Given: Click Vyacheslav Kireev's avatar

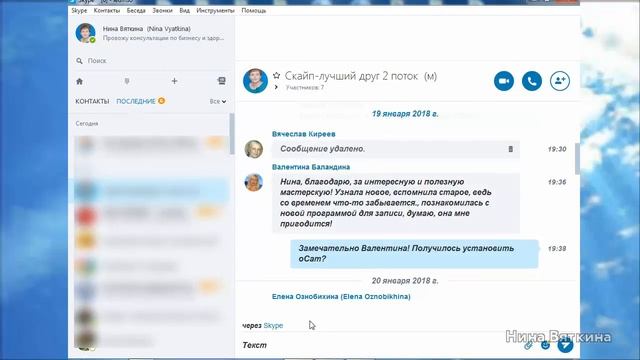Looking at the screenshot, I should coord(253,149).
